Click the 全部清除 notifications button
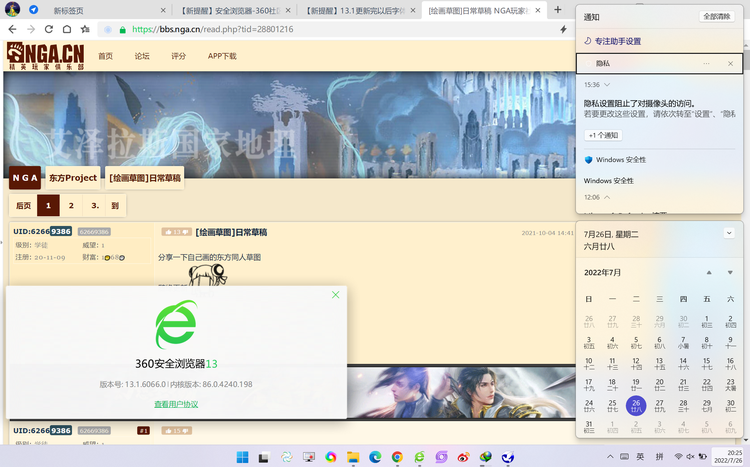750x467 pixels. pos(717,16)
